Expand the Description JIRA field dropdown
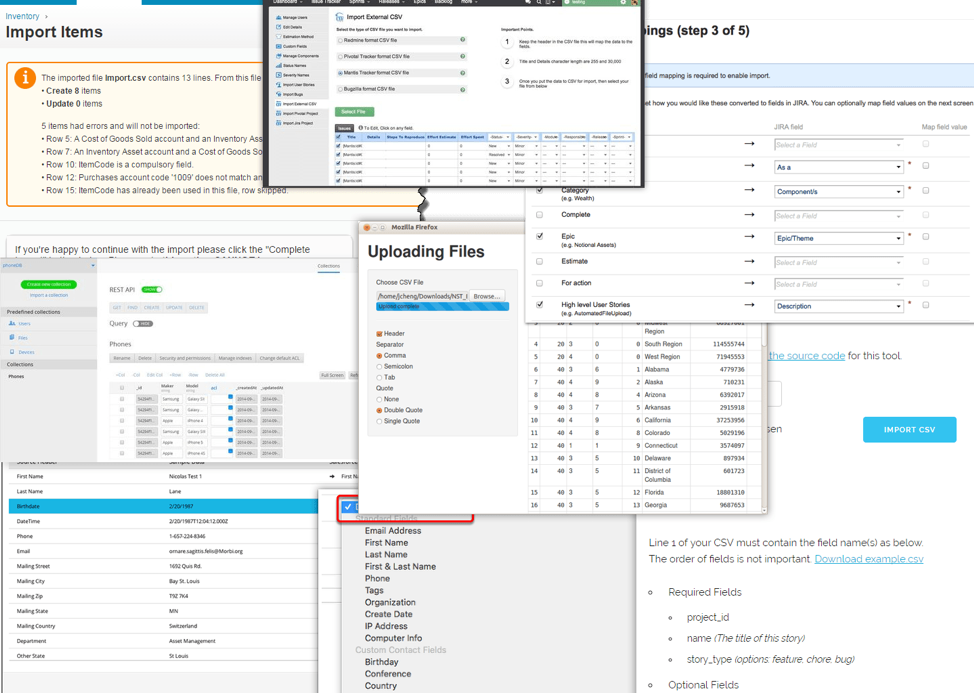The image size is (974, 693). click(x=838, y=306)
